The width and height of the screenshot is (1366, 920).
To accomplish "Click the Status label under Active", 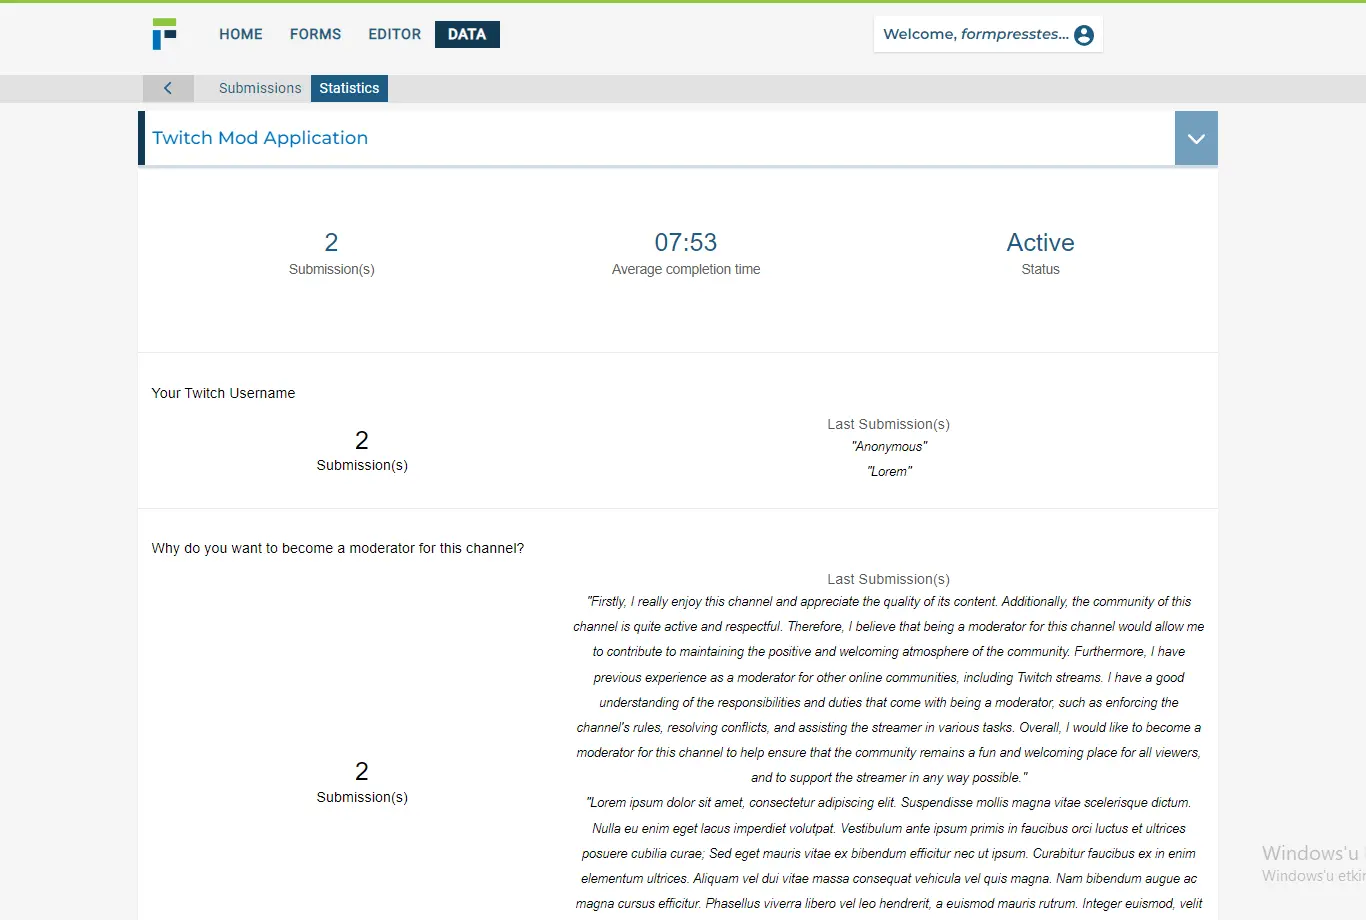I will pyautogui.click(x=1040, y=269).
